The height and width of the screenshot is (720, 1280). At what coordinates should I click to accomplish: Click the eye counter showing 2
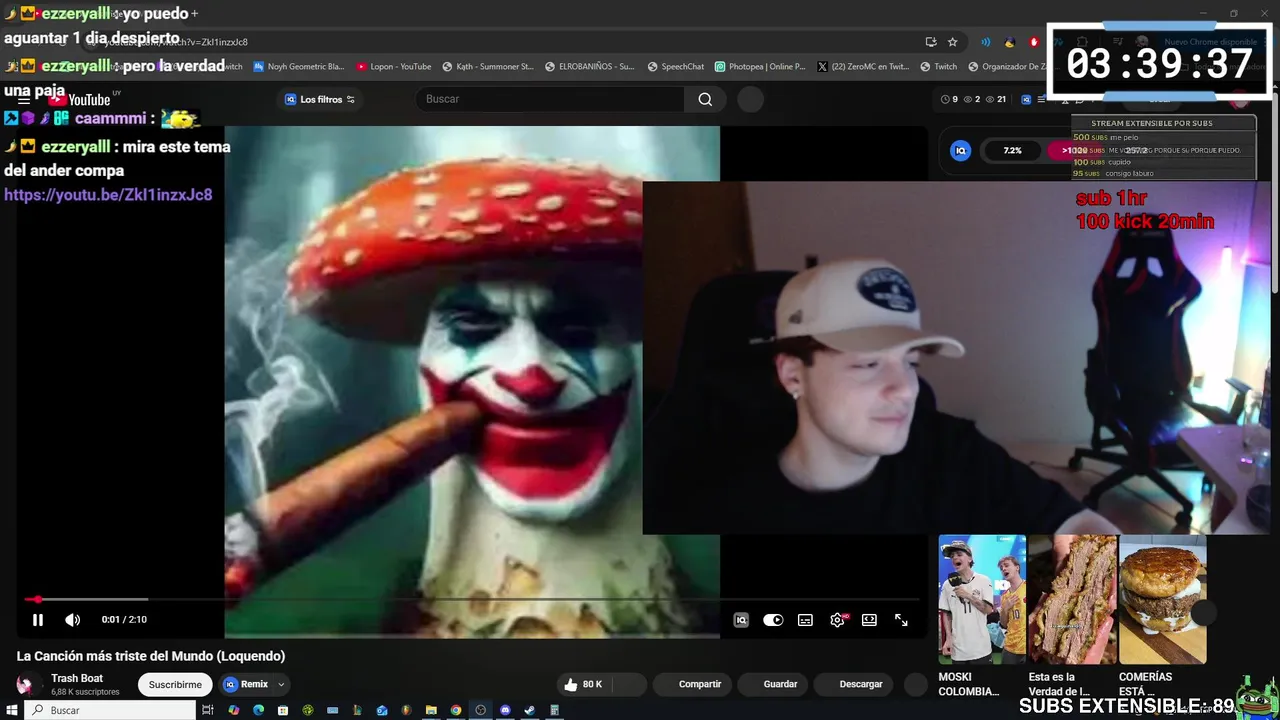pyautogui.click(x=972, y=99)
